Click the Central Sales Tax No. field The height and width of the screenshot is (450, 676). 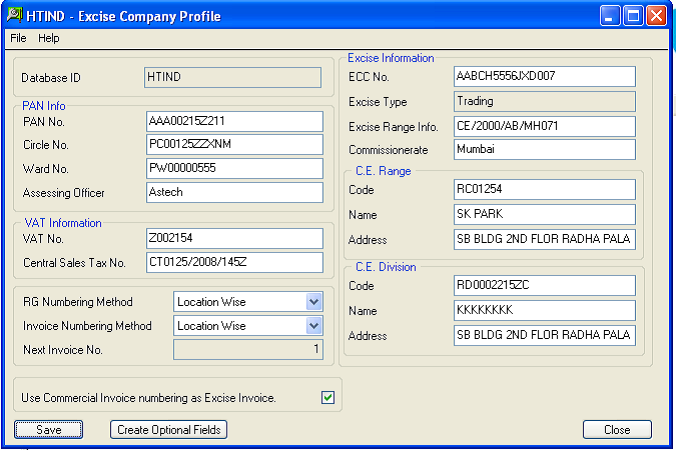point(235,262)
